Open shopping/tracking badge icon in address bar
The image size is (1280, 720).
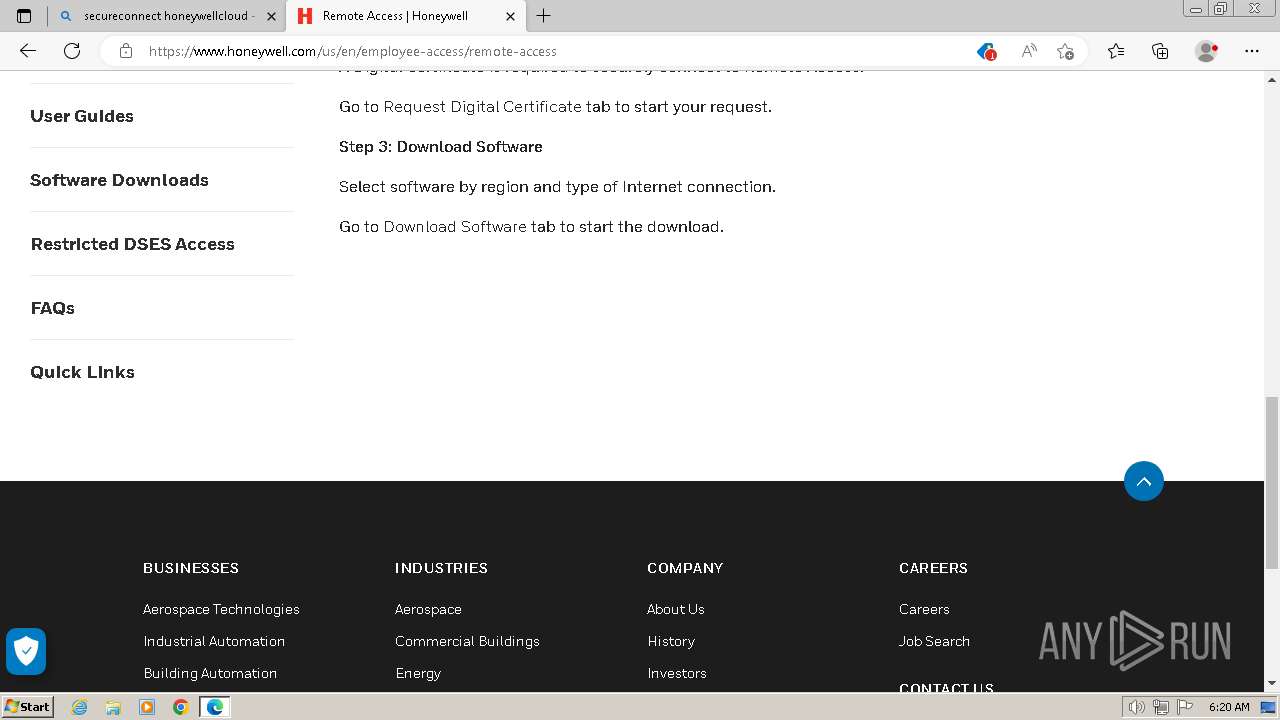(986, 51)
